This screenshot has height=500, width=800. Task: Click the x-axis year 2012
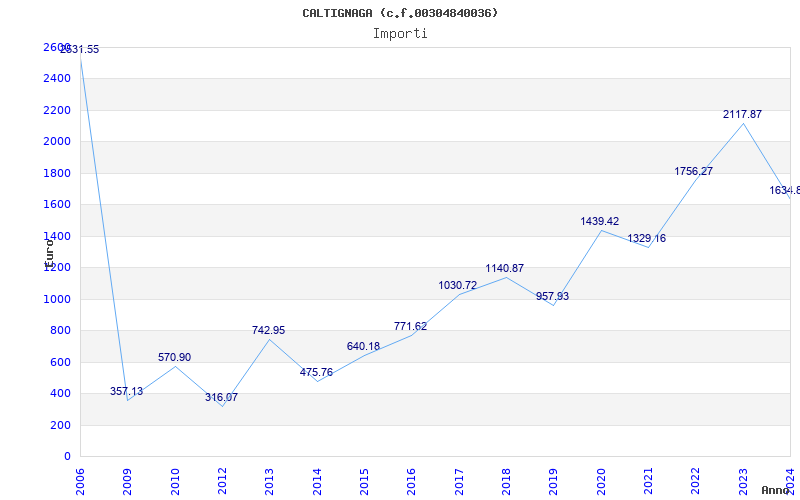click(x=222, y=482)
